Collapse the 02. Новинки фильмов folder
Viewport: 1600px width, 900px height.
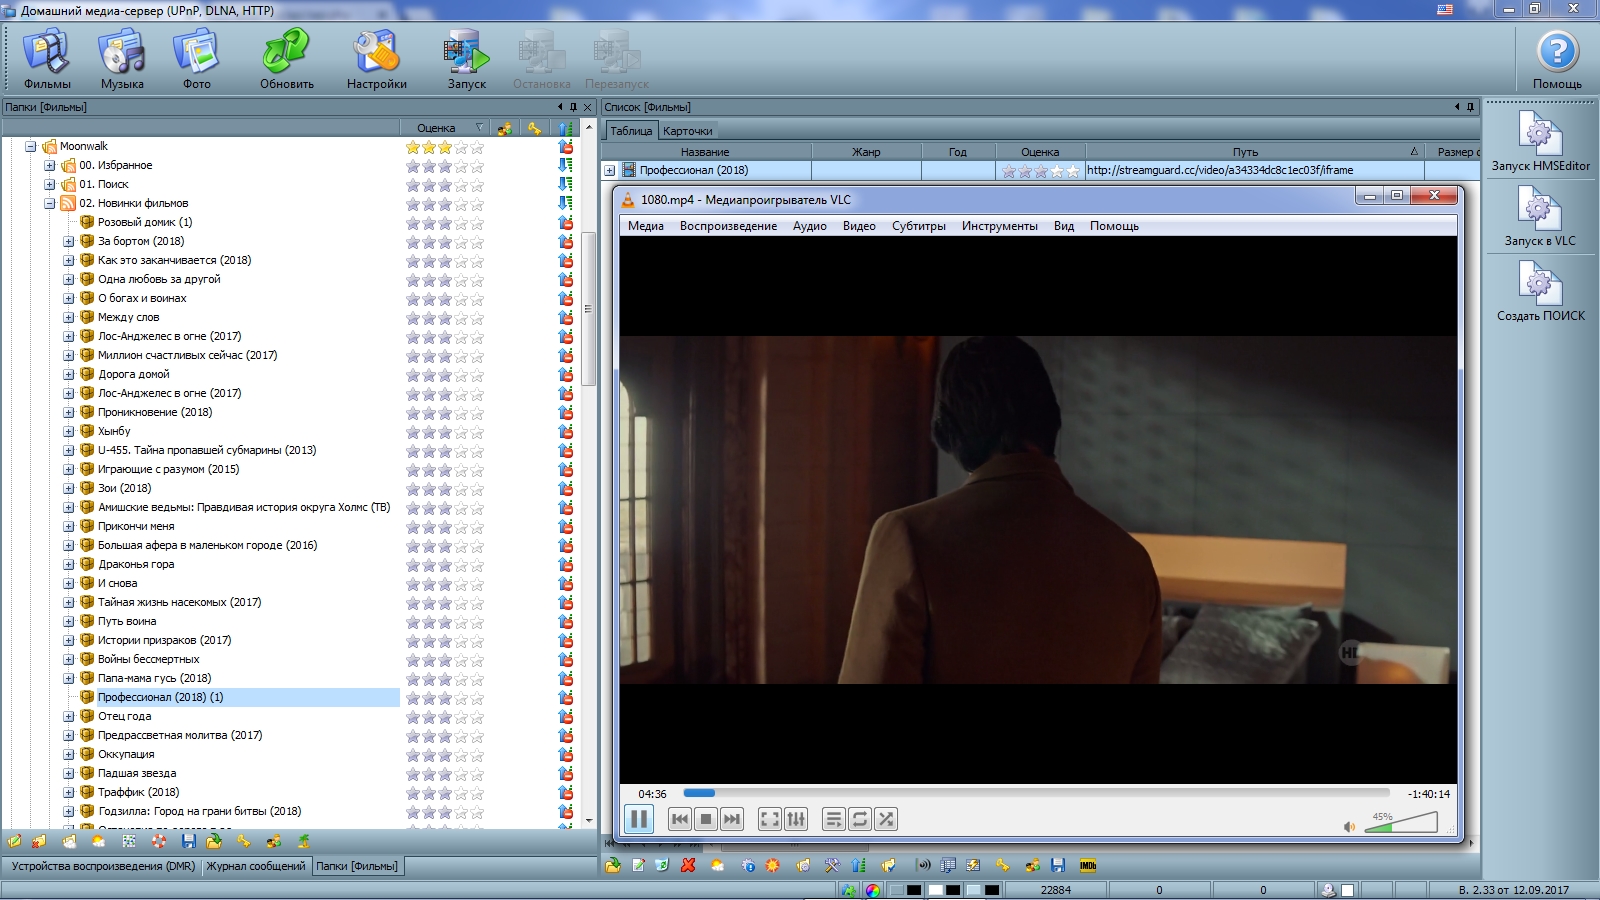[50, 203]
